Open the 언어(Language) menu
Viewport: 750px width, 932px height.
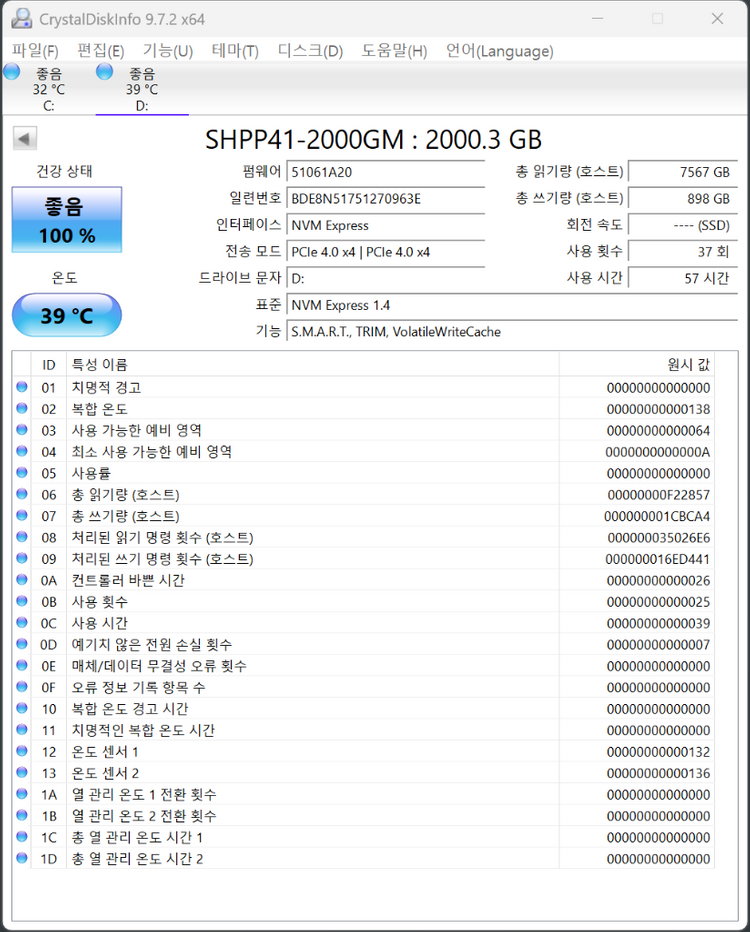499,51
